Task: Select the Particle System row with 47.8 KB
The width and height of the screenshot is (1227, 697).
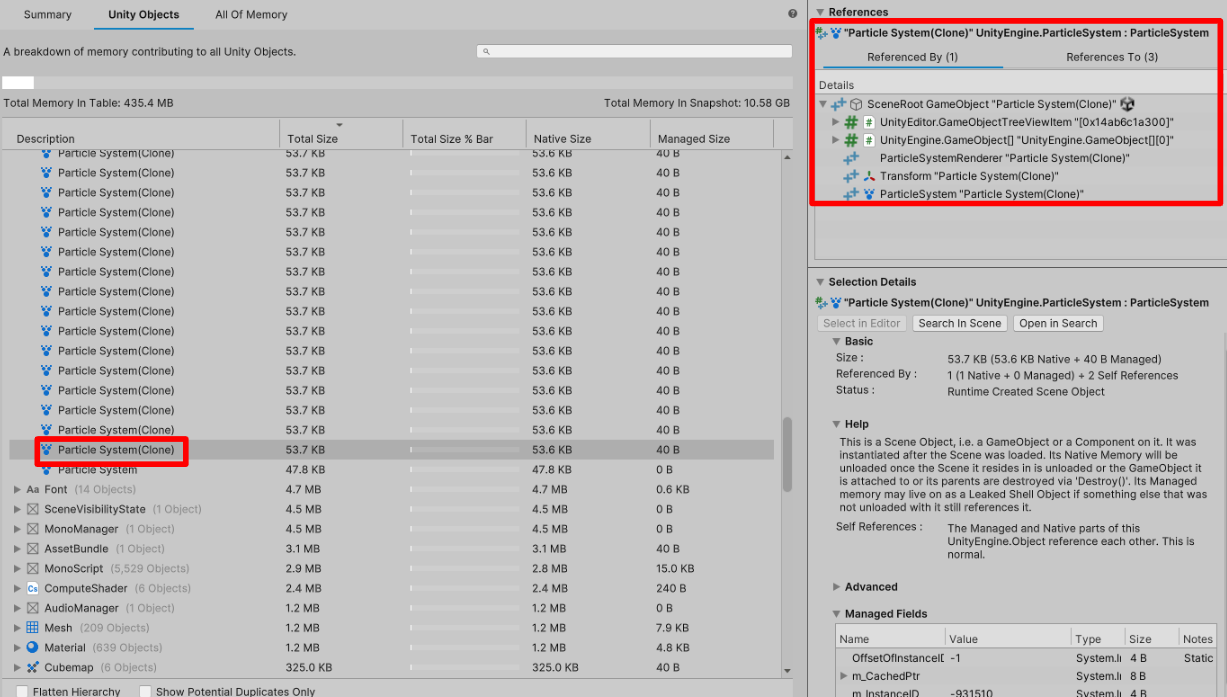Action: (392, 470)
